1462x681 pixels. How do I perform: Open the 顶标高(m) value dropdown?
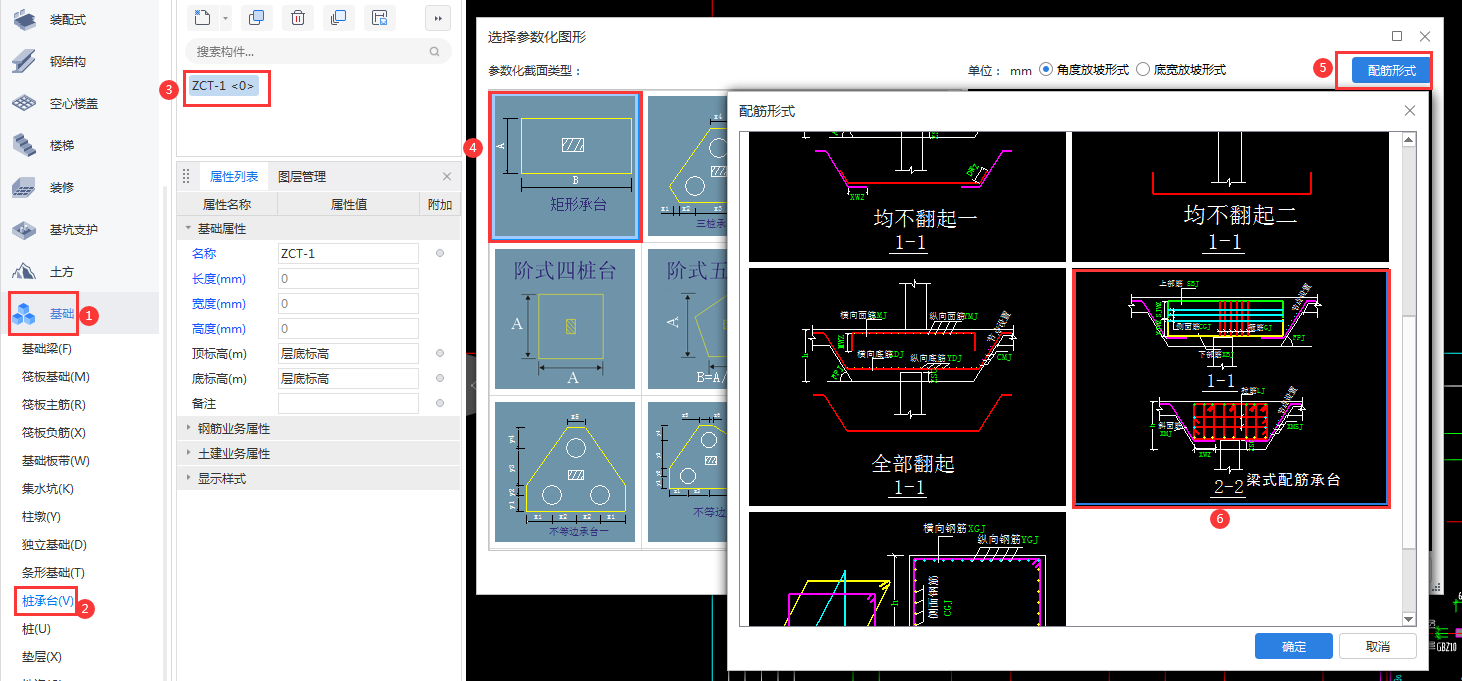[x=348, y=354]
